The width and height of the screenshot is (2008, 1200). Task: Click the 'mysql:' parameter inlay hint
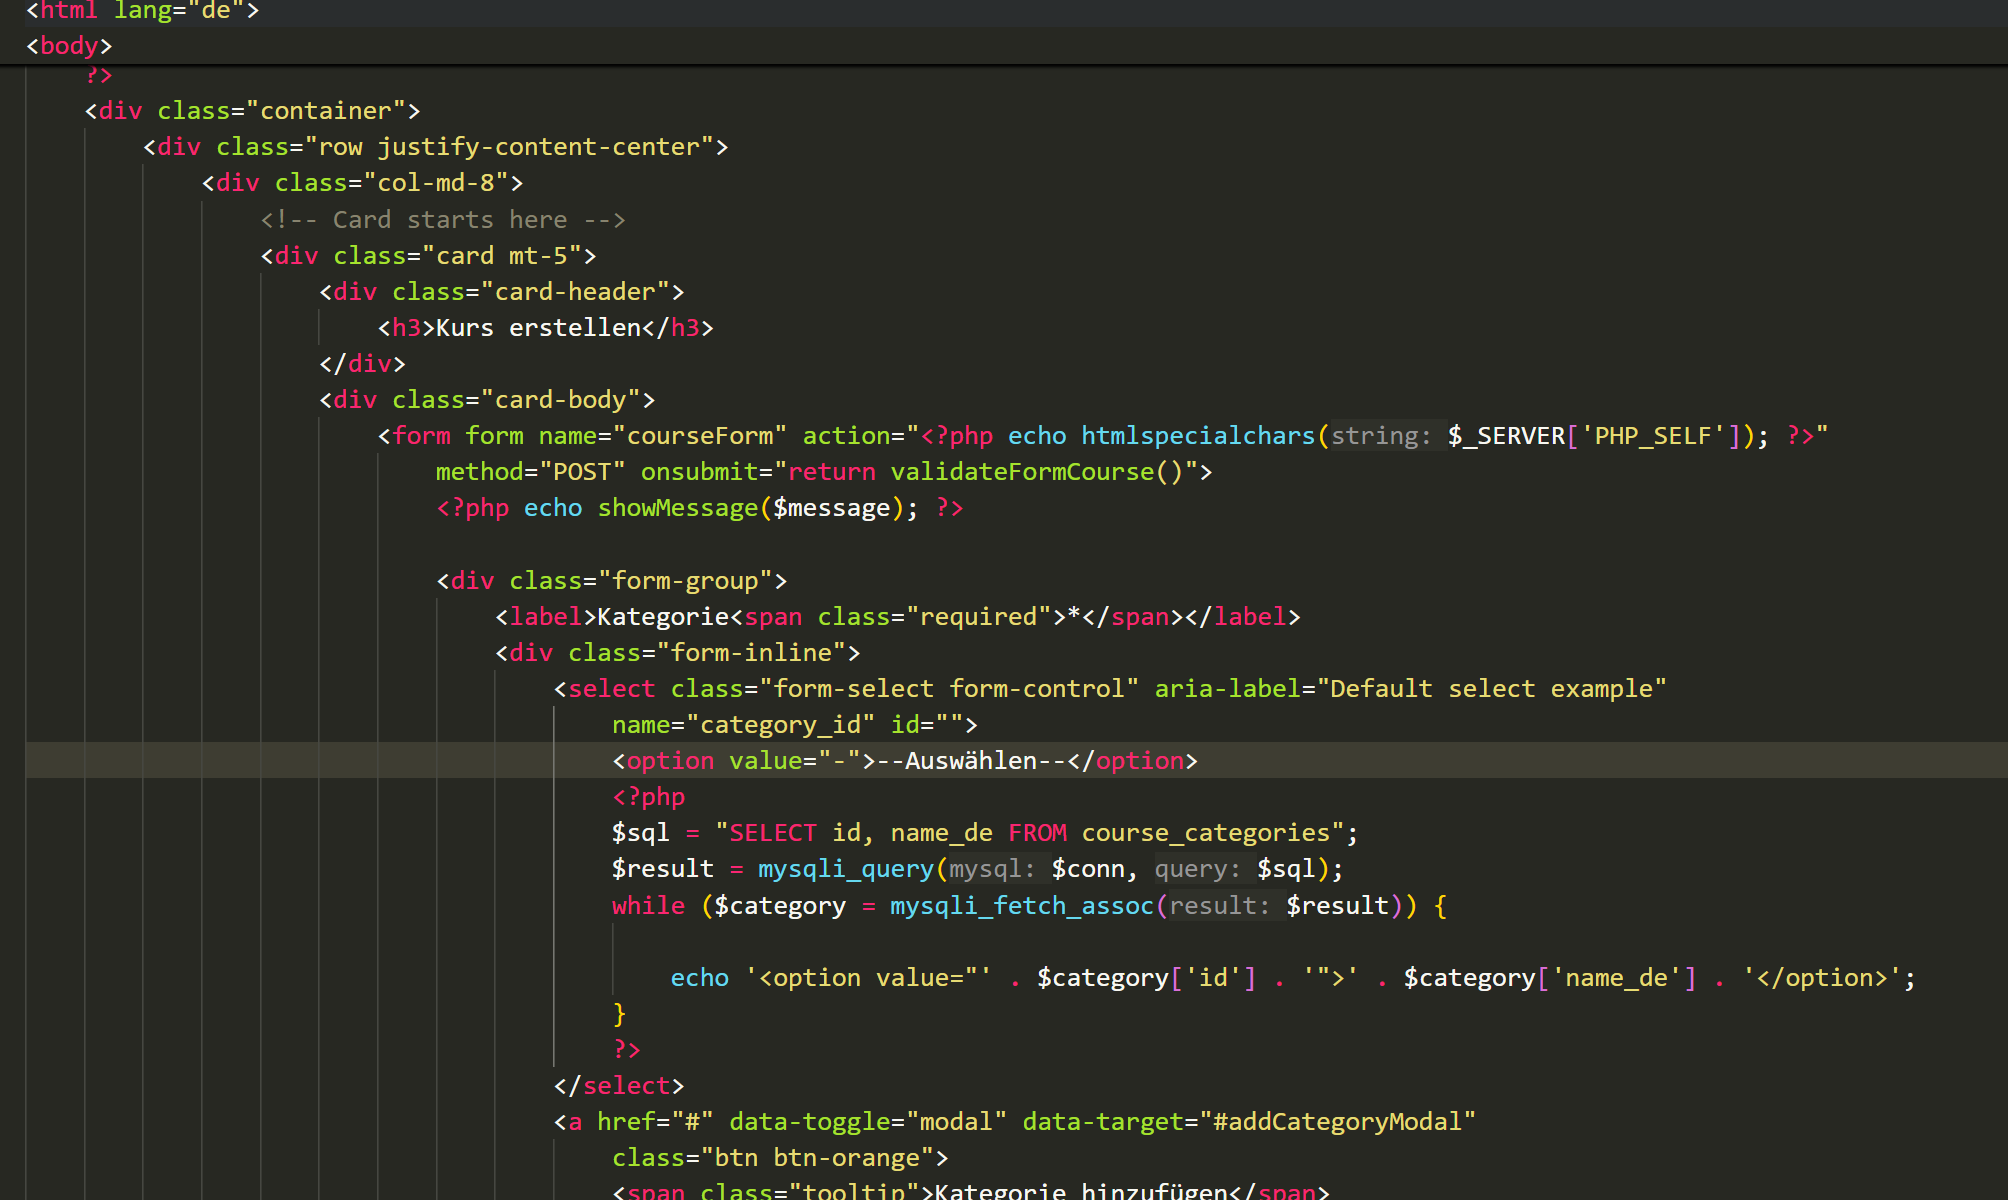coord(991,869)
